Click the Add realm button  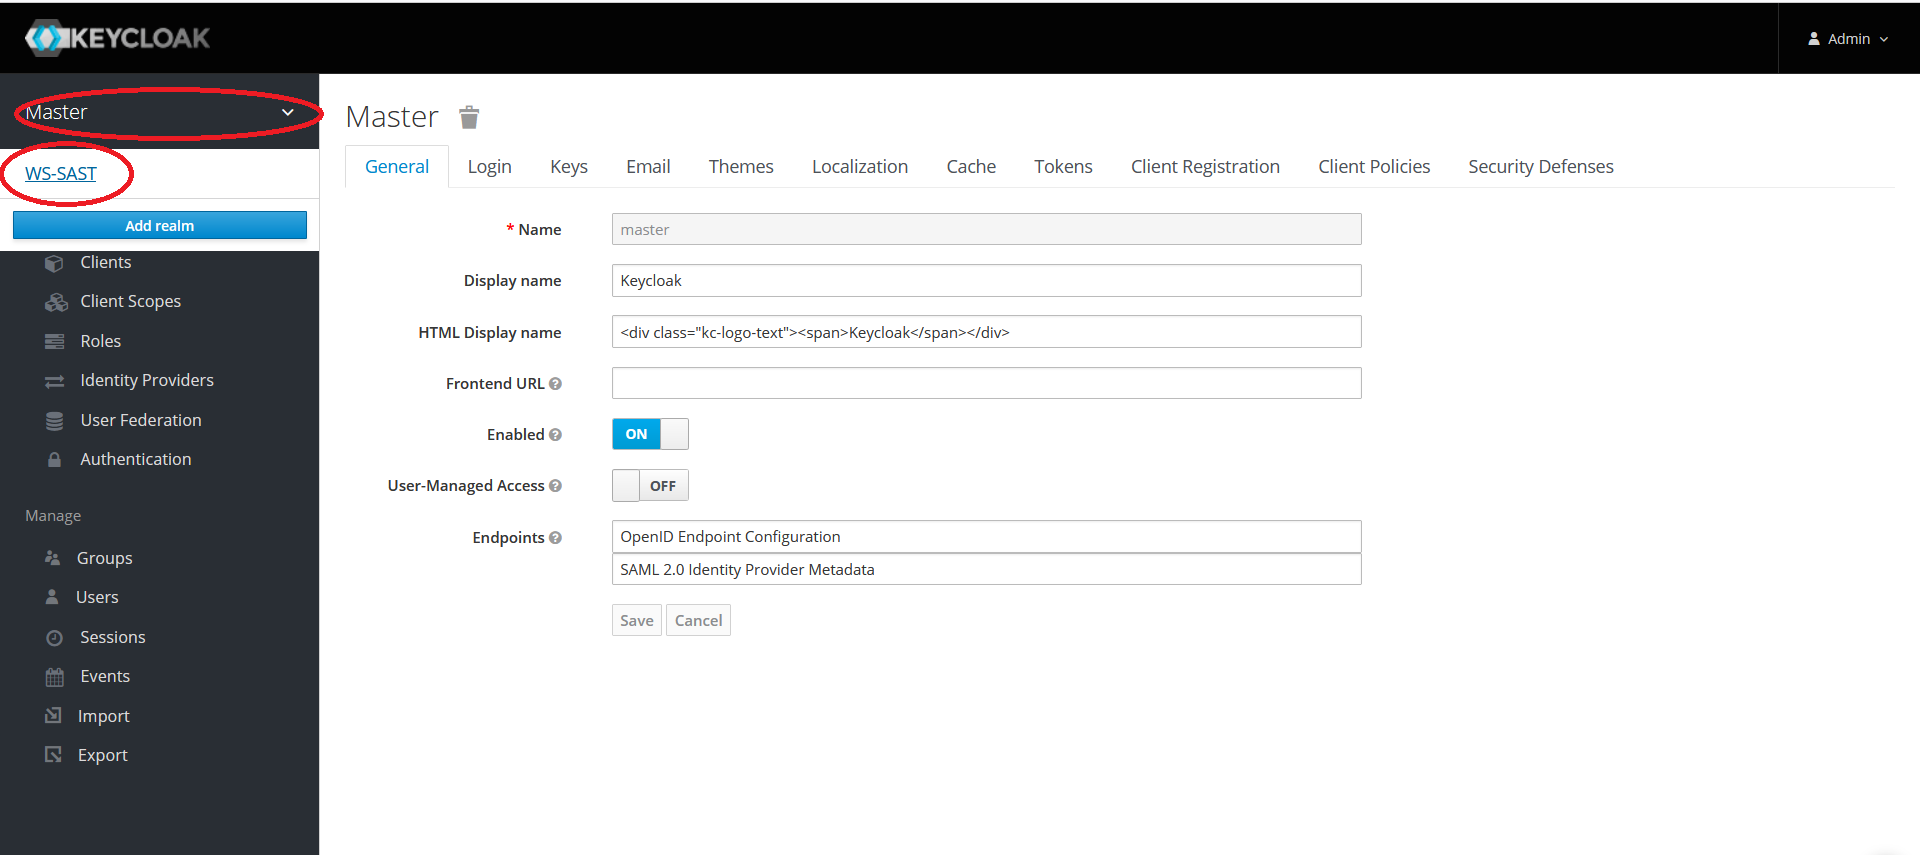pos(160,226)
